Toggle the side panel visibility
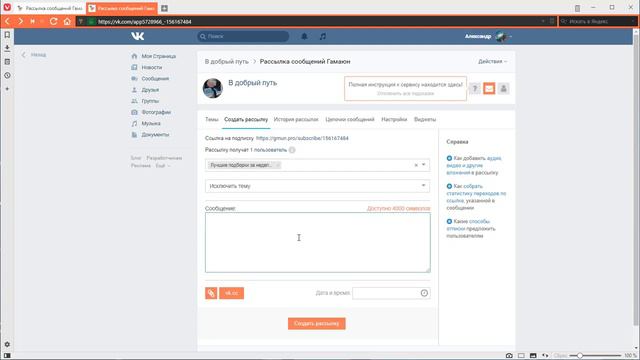Viewport: 640px width, 360px height. pyautogui.click(x=7, y=356)
